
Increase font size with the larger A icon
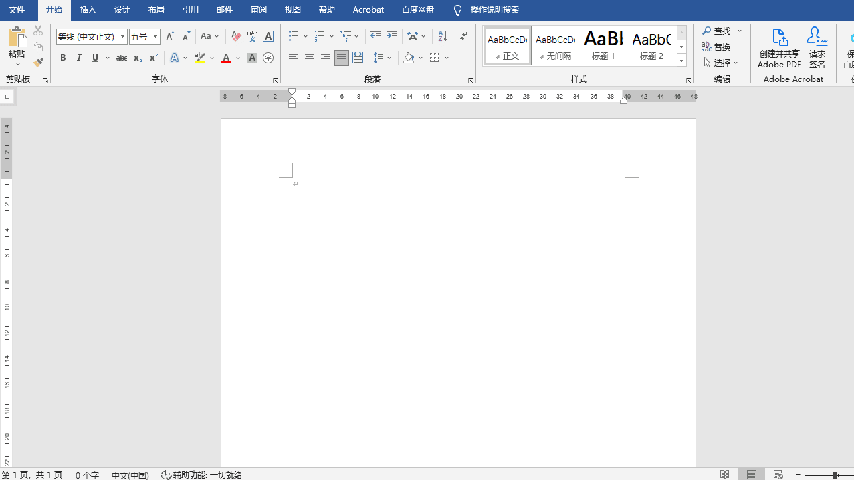170,36
